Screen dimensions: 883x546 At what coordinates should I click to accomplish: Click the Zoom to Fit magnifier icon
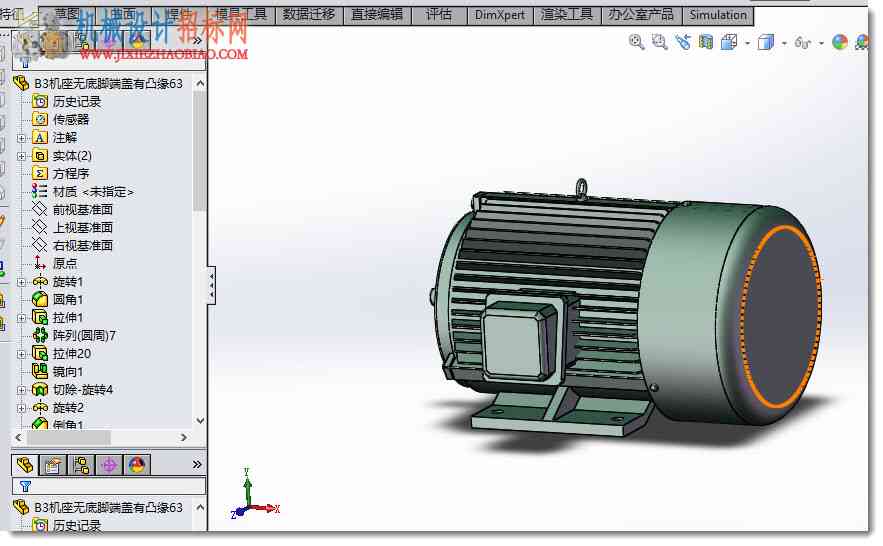636,42
